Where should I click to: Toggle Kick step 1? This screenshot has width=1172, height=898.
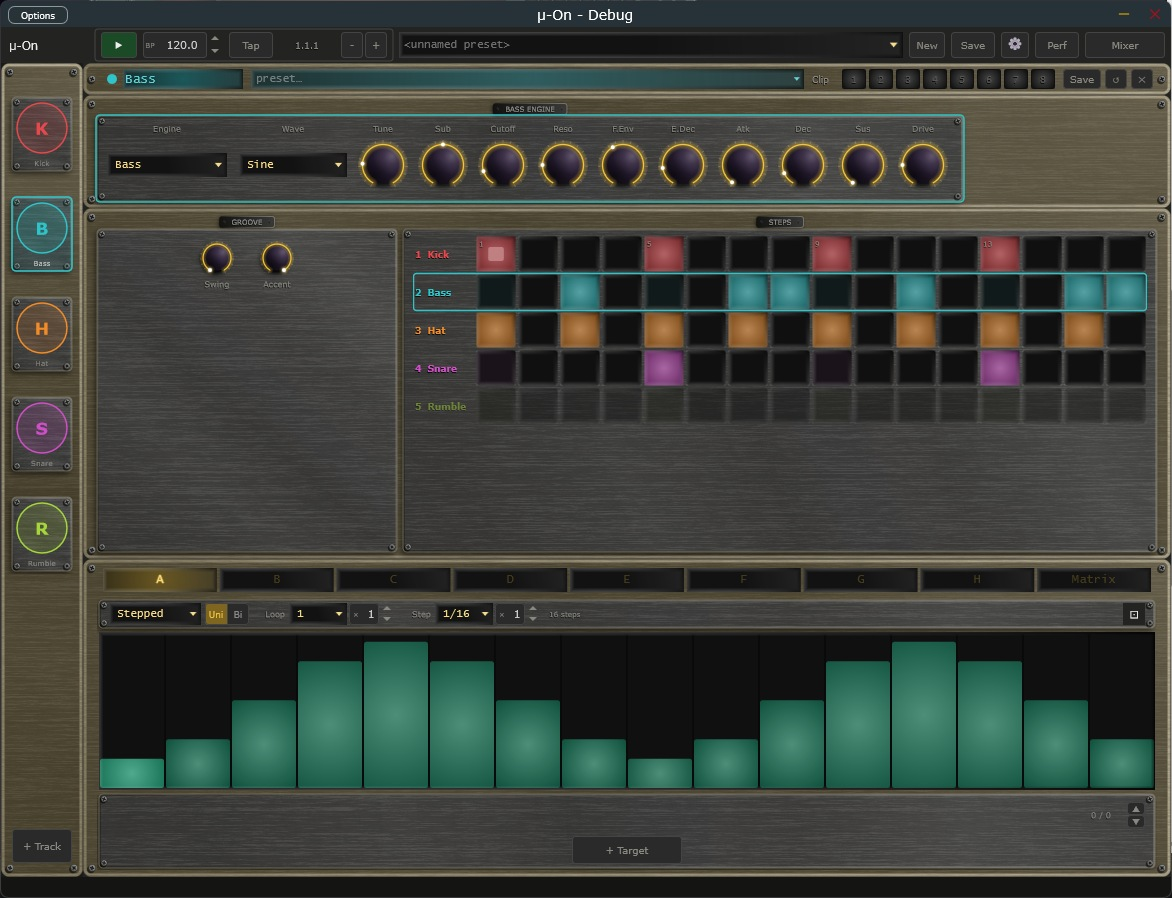click(496, 254)
